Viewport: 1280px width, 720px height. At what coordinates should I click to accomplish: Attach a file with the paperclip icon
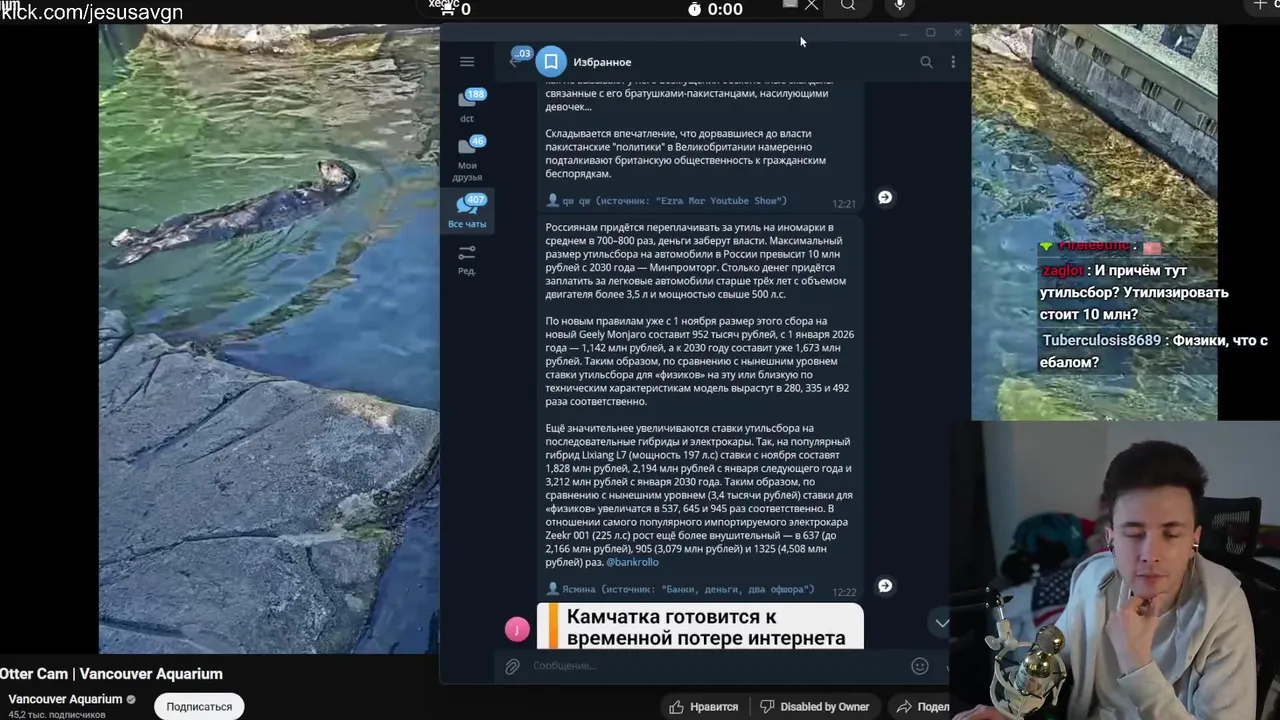tap(512, 666)
